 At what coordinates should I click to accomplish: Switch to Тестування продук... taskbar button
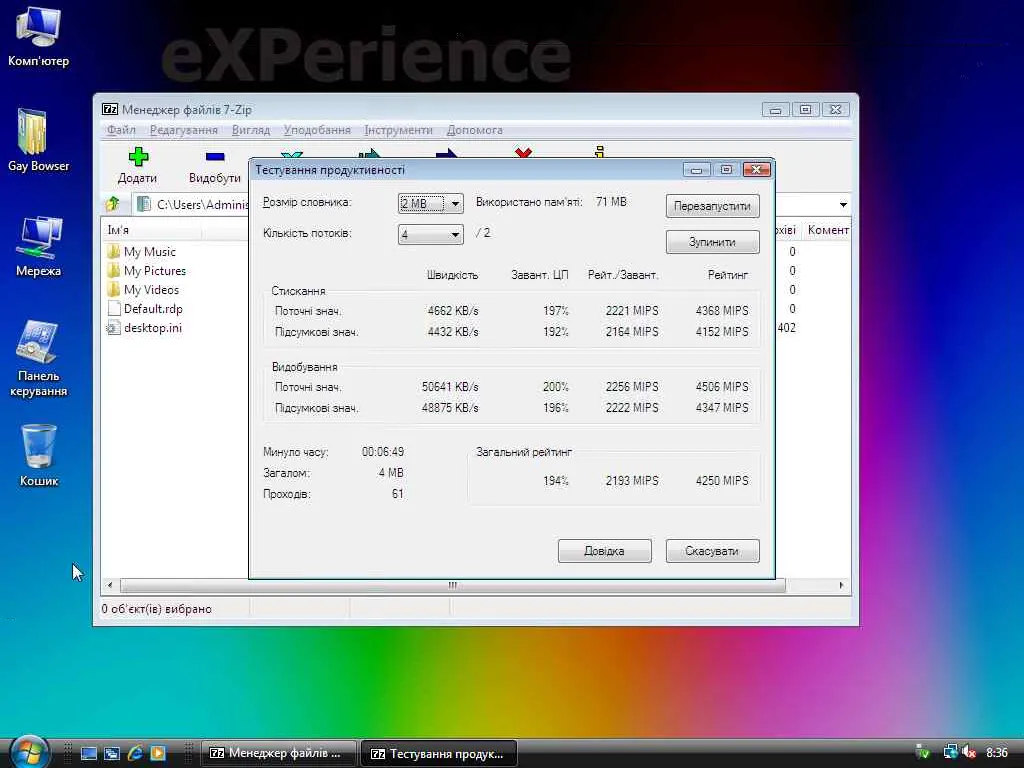point(440,753)
